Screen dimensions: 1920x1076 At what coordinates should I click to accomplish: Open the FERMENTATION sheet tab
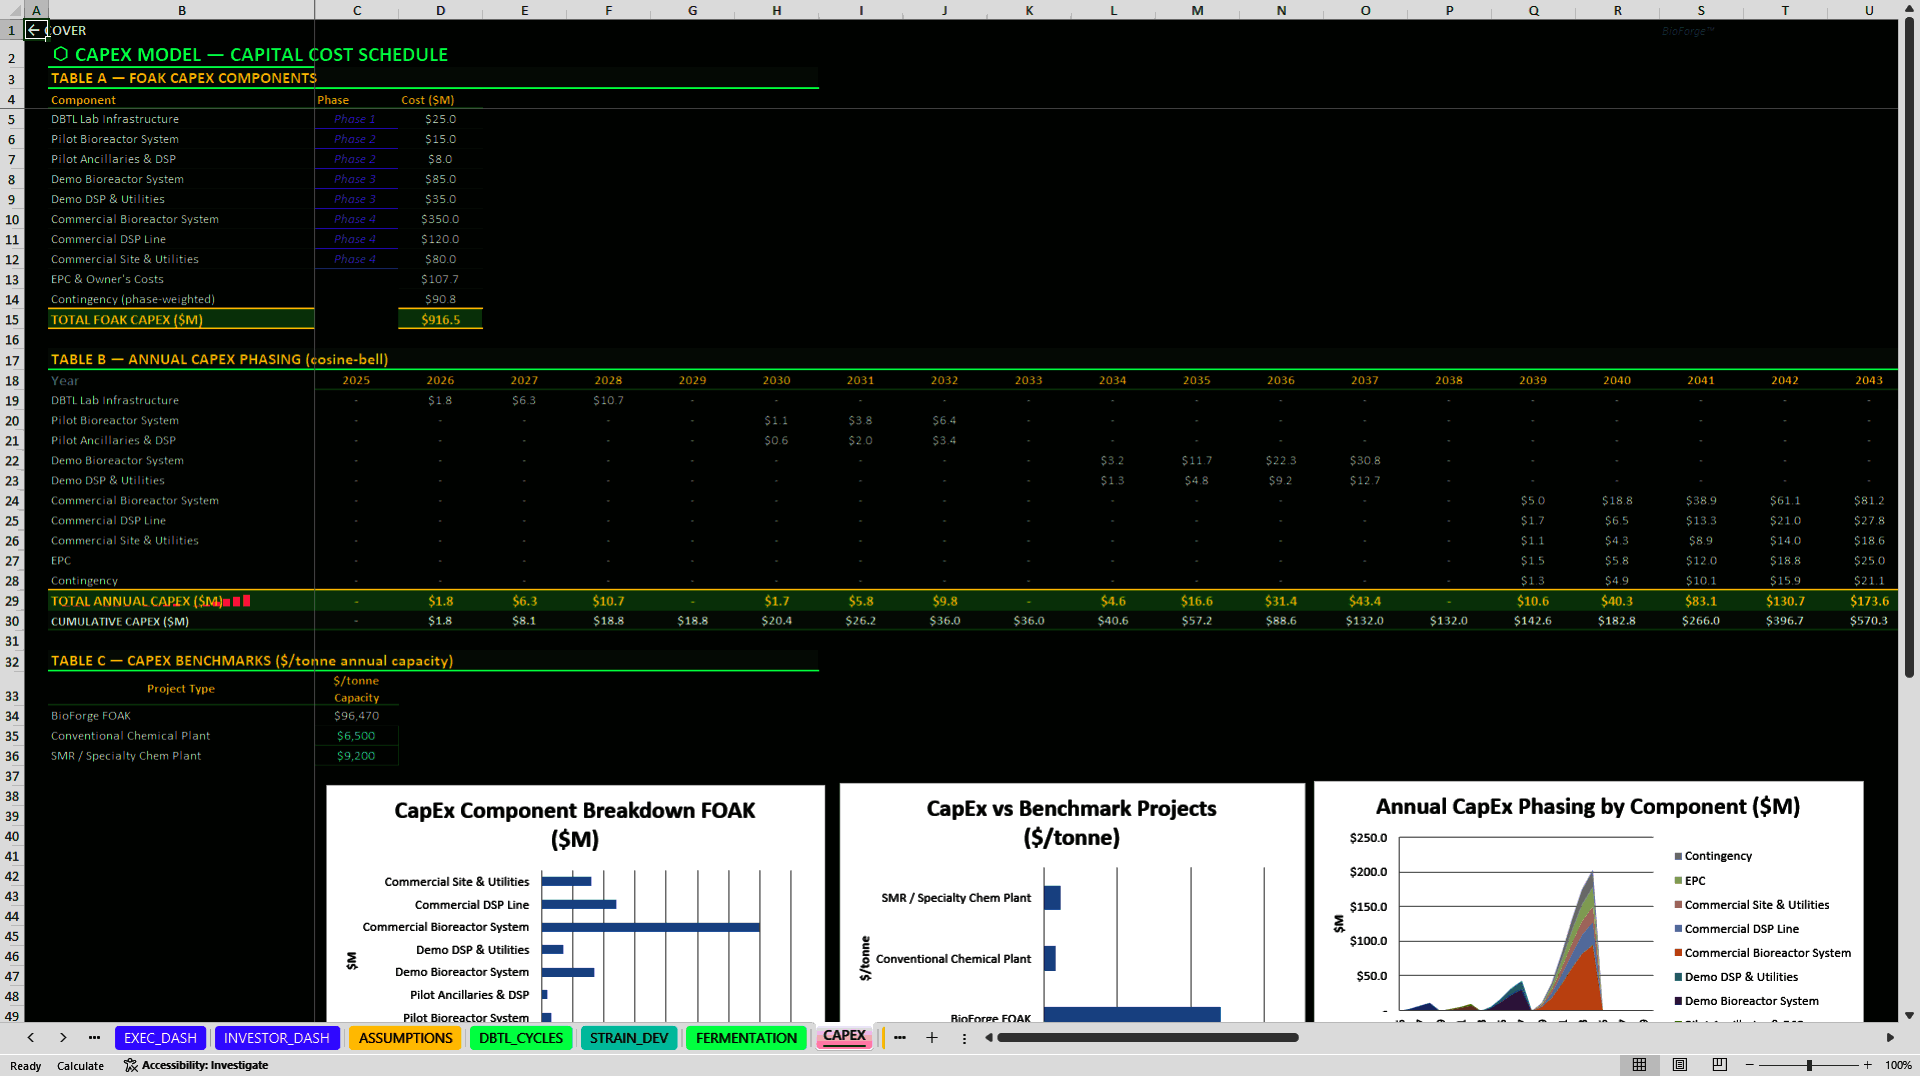click(746, 1038)
